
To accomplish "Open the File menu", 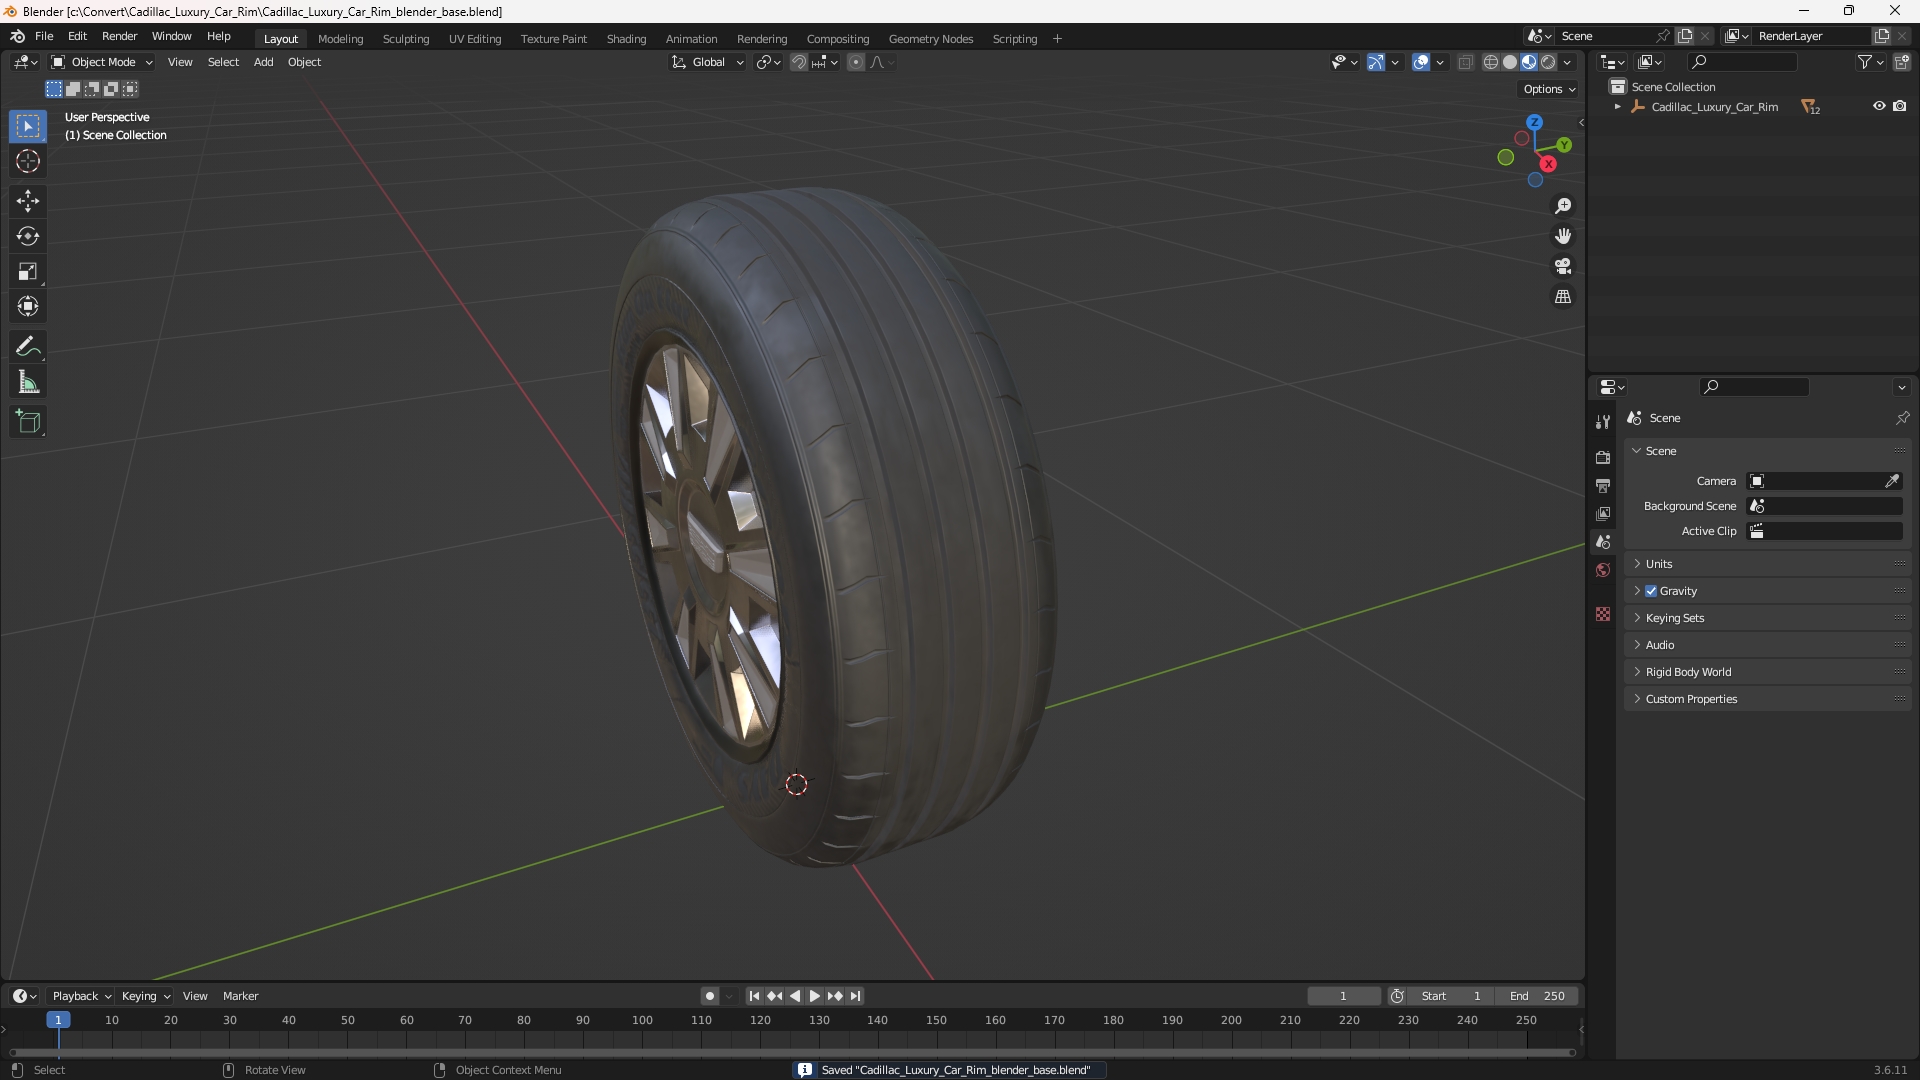I will [x=44, y=36].
